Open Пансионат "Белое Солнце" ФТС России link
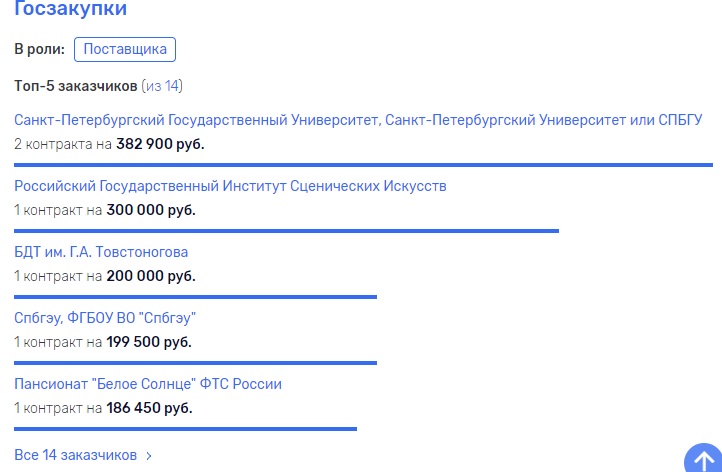 click(148, 384)
